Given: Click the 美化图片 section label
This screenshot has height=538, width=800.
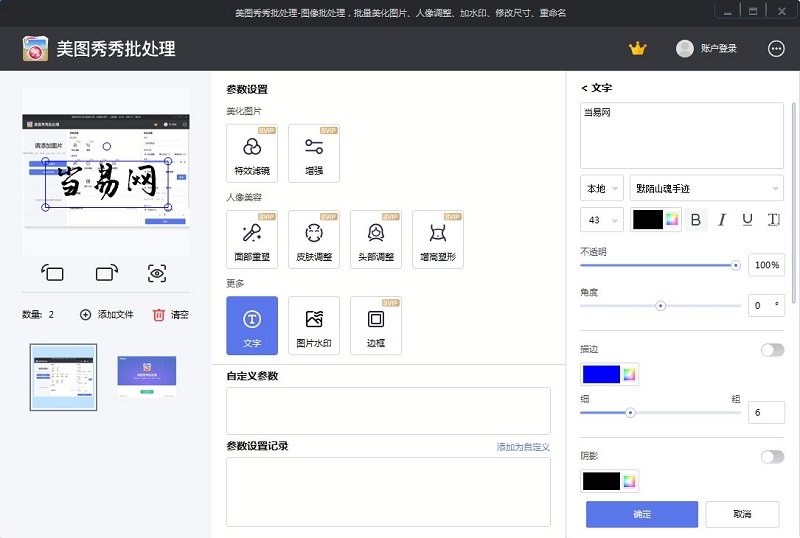Looking at the screenshot, I should click(244, 111).
